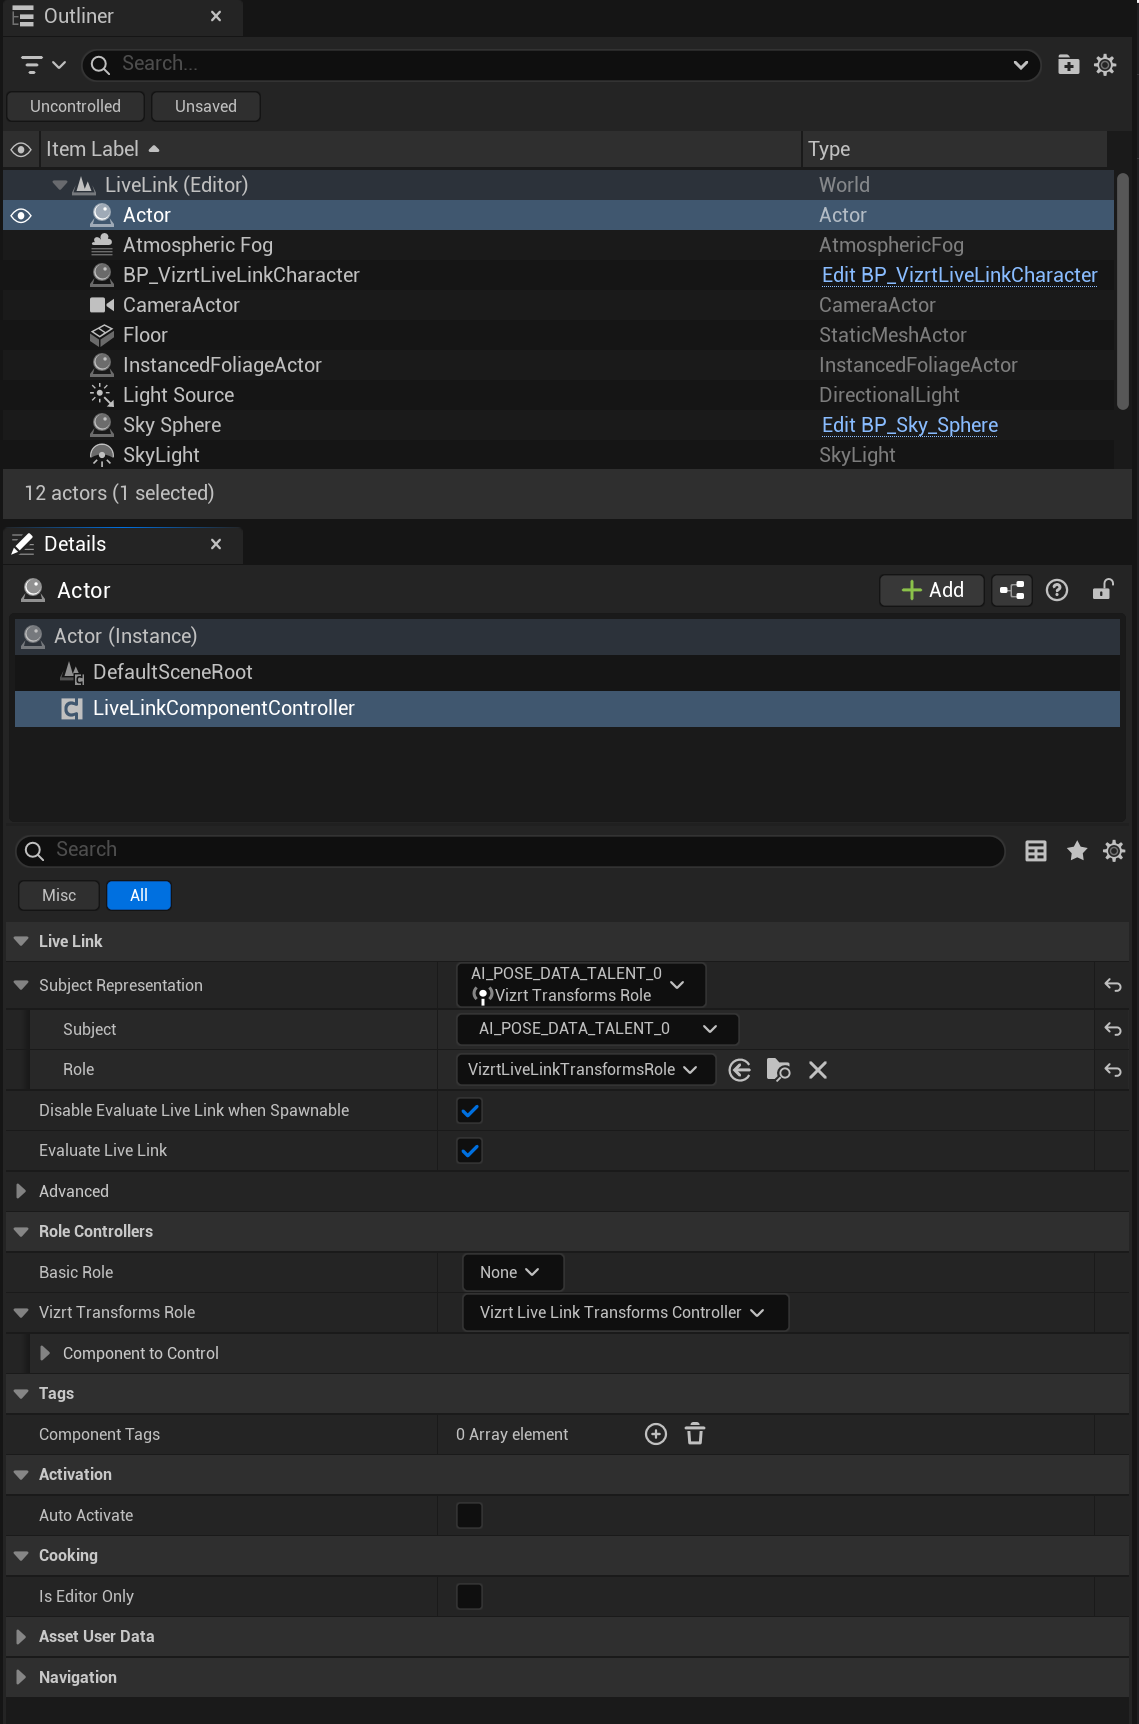Toggle Is Editor Only checkbox
This screenshot has height=1724, width=1139.
tap(469, 1597)
